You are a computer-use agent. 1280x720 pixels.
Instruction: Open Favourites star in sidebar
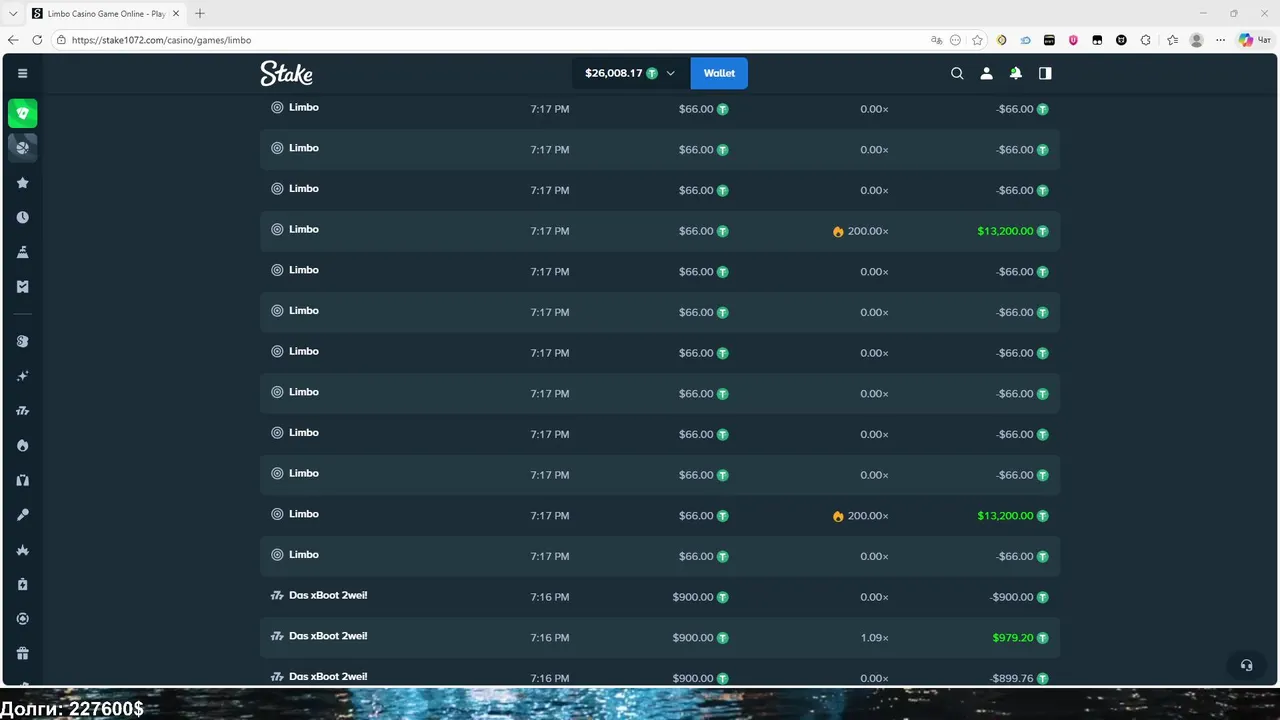coord(23,183)
